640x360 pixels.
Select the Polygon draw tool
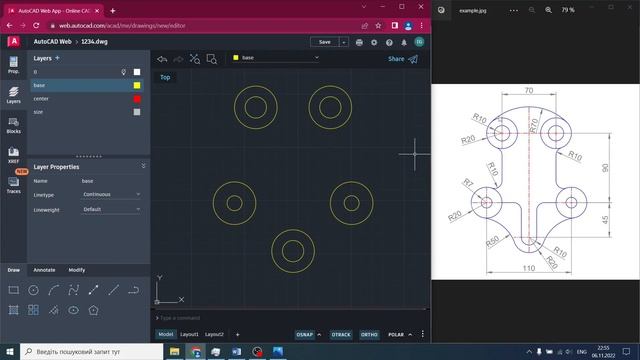pyautogui.click(x=93, y=310)
